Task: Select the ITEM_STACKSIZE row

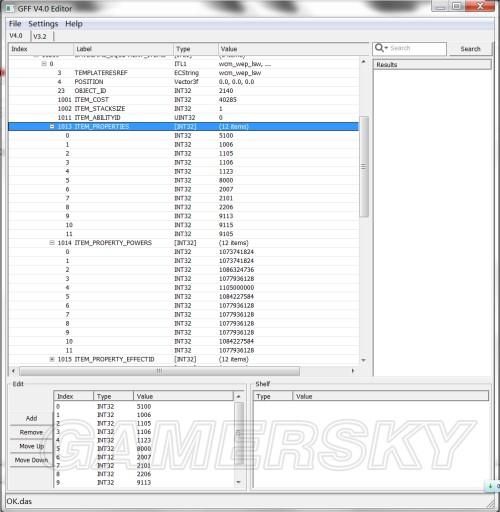Action: pos(183,109)
